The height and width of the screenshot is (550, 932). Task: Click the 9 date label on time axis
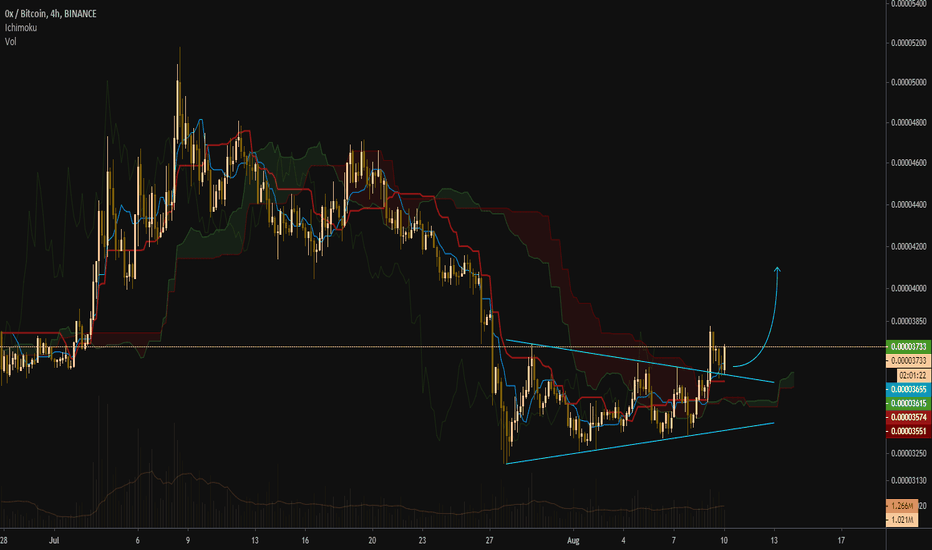[x=188, y=540]
